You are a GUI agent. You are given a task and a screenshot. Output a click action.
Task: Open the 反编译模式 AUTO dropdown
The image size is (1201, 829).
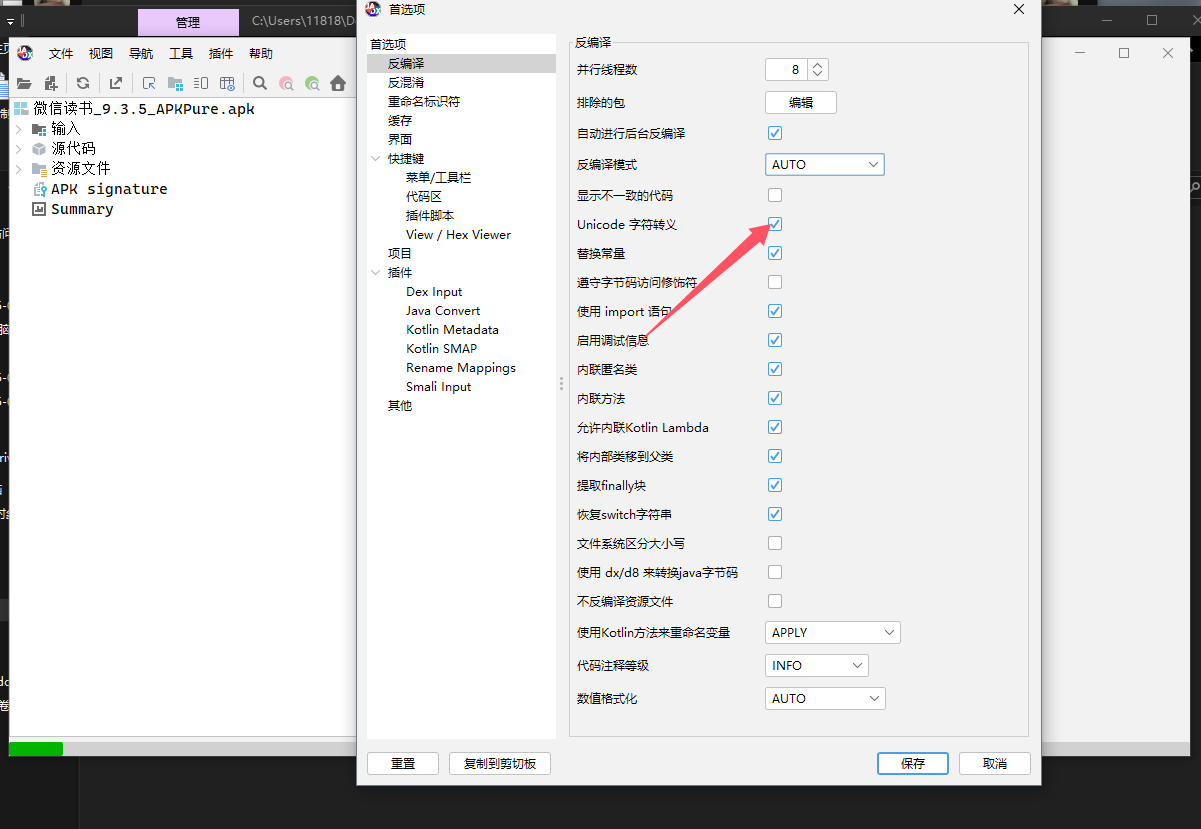click(x=825, y=164)
